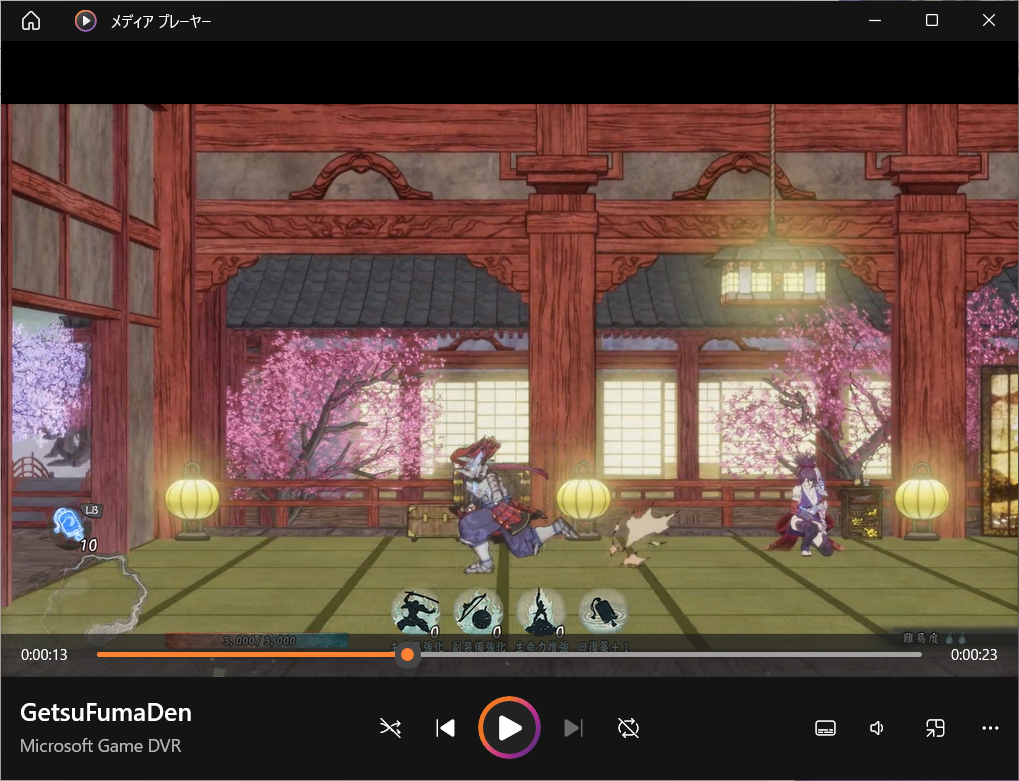Open the subtitles and captions menu
The image size is (1019, 781).
pyautogui.click(x=825, y=728)
